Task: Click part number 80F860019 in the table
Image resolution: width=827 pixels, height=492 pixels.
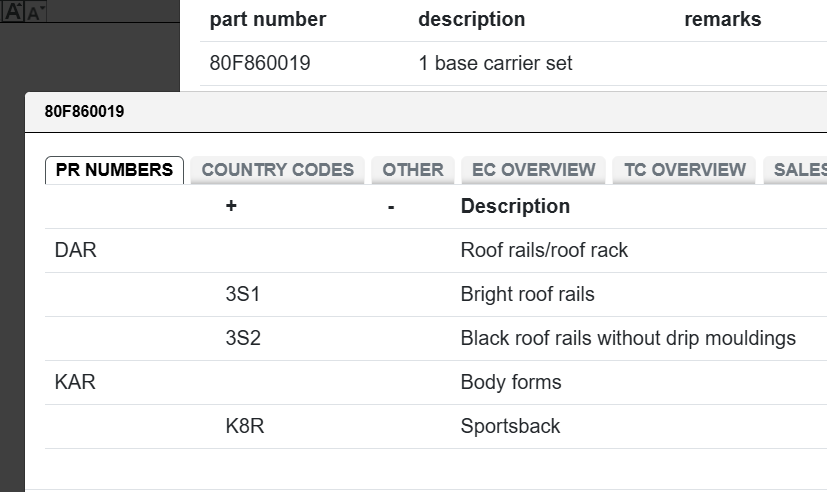Action: pyautogui.click(x=260, y=63)
